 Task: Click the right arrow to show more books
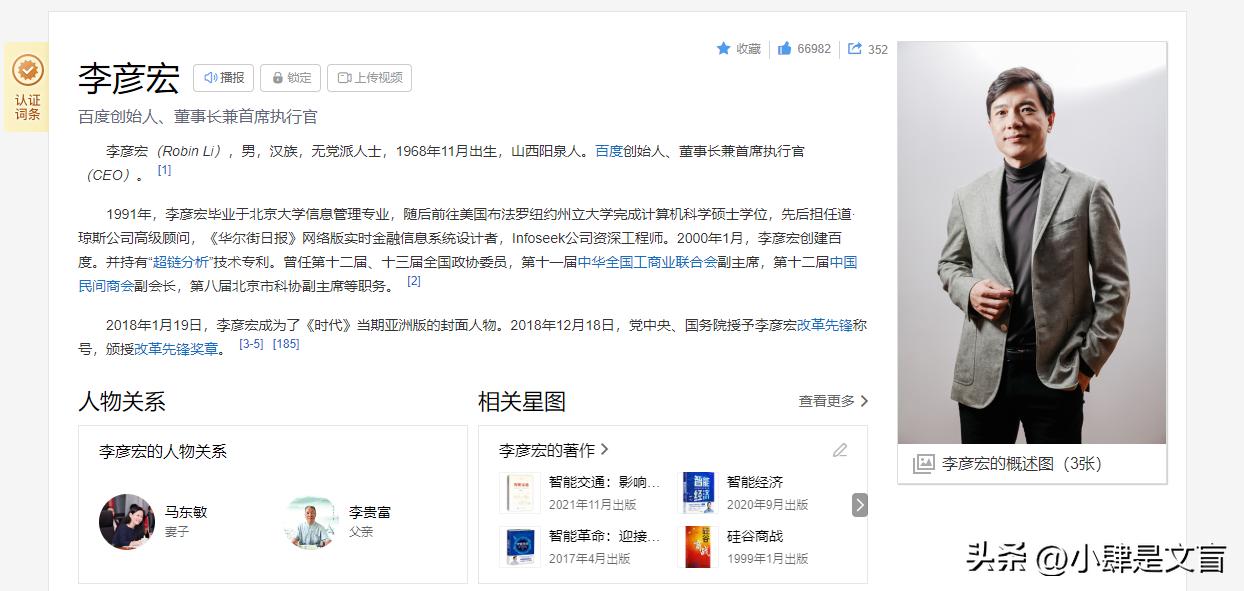[x=858, y=505]
